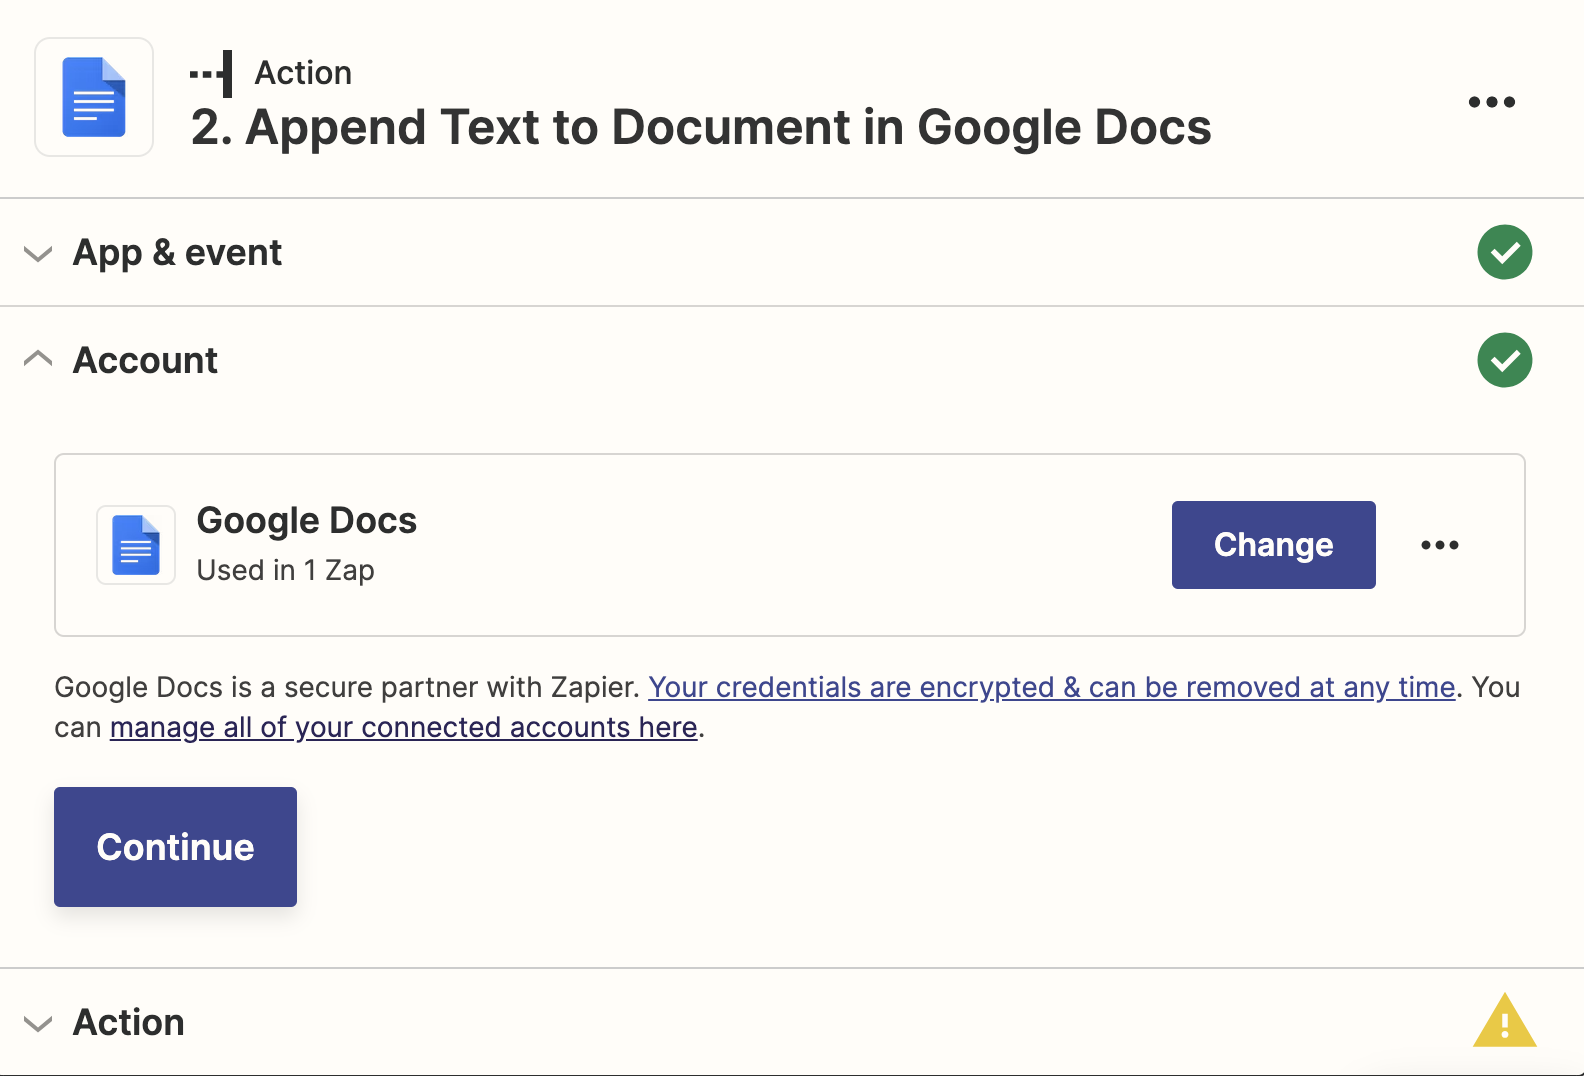Click the Continue button
1584x1076 pixels.
(175, 847)
